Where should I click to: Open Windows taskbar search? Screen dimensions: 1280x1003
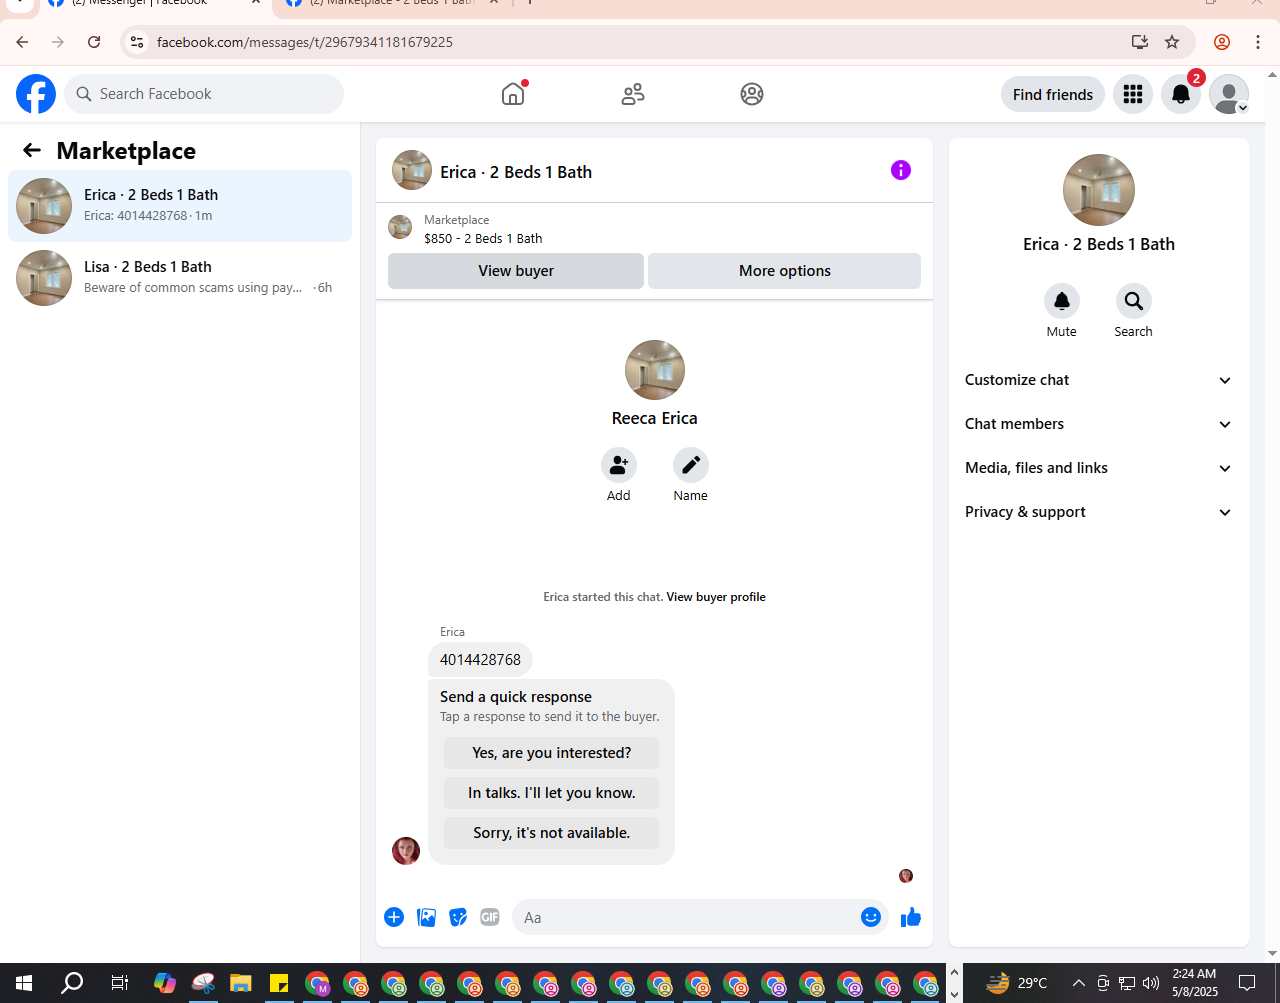click(72, 983)
